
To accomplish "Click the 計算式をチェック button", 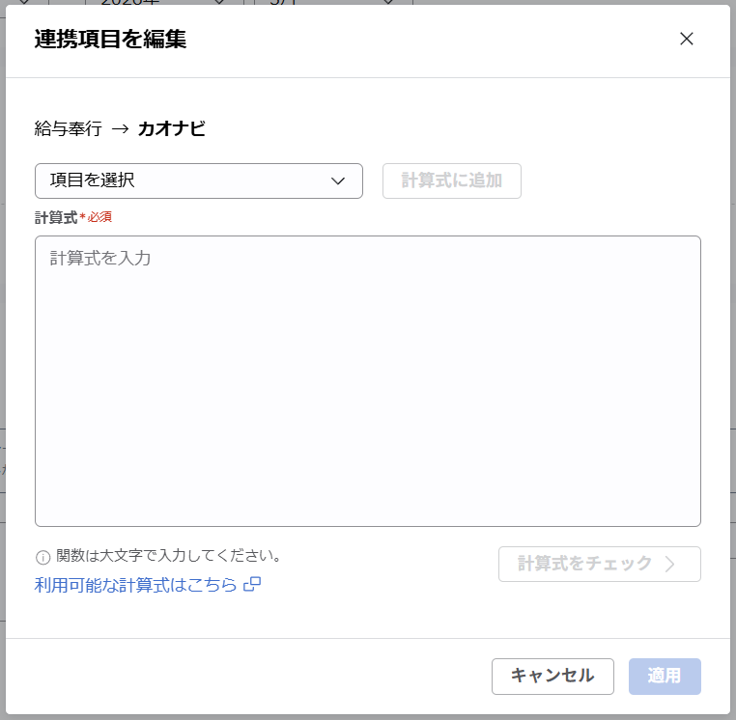I will [x=599, y=564].
